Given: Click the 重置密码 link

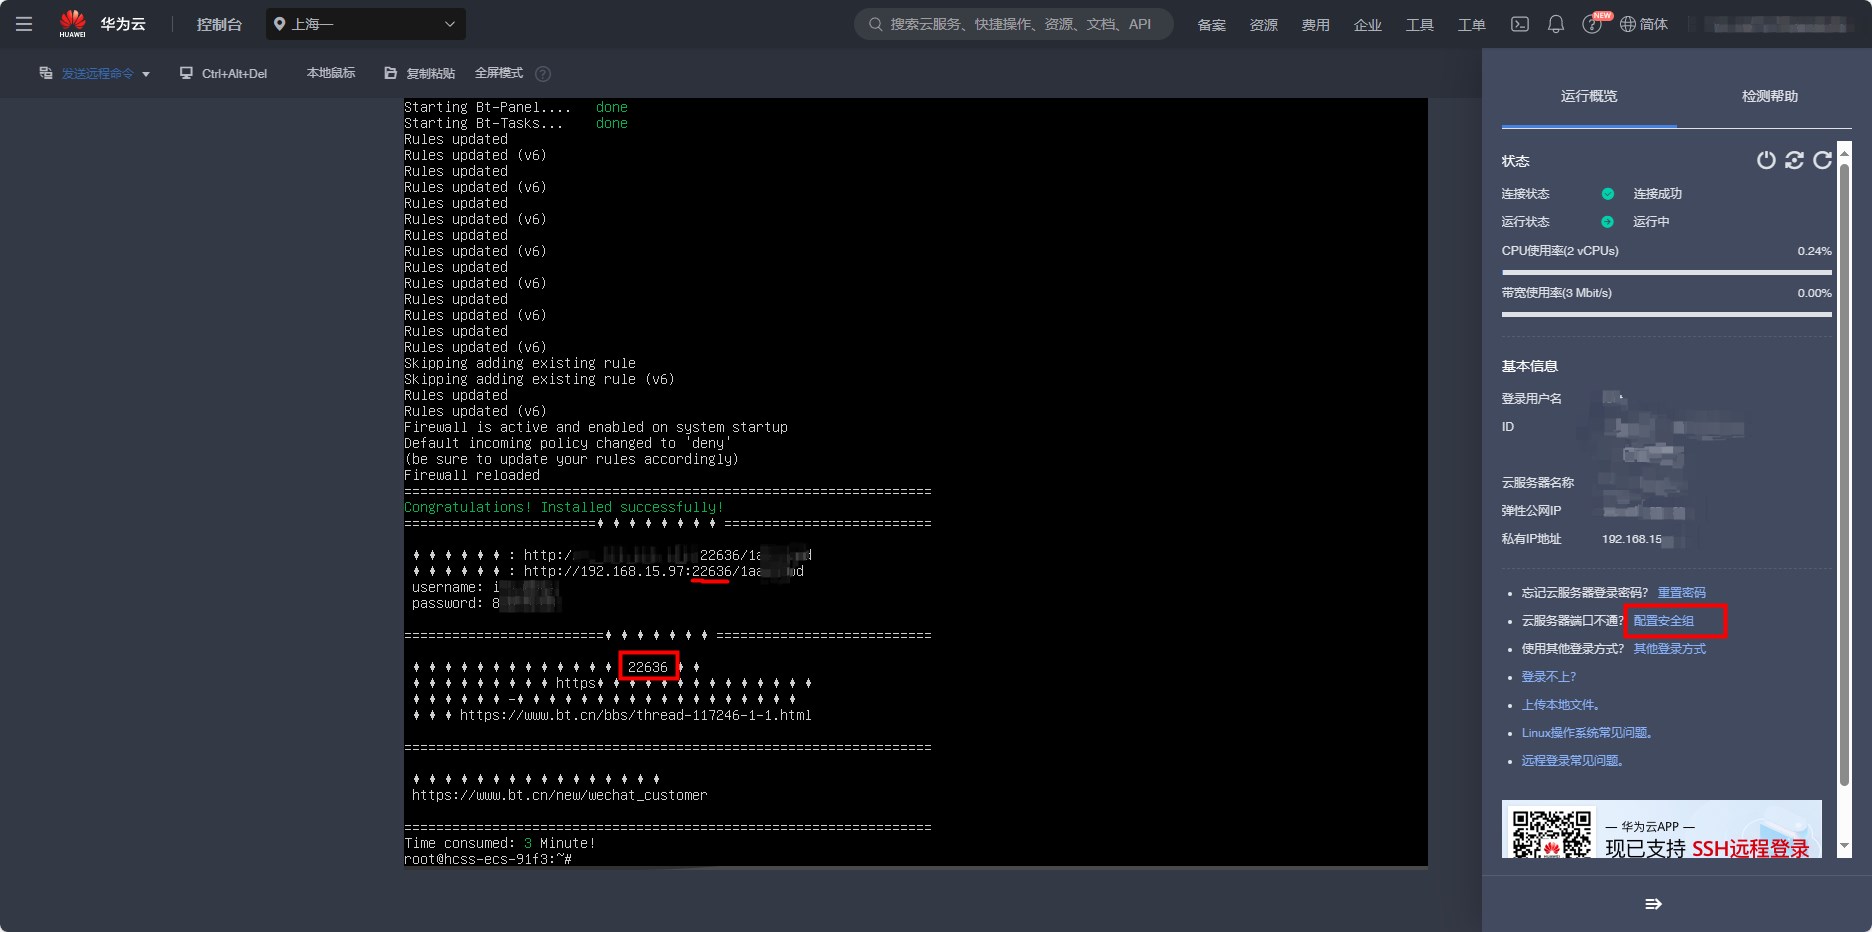Looking at the screenshot, I should point(1681,593).
